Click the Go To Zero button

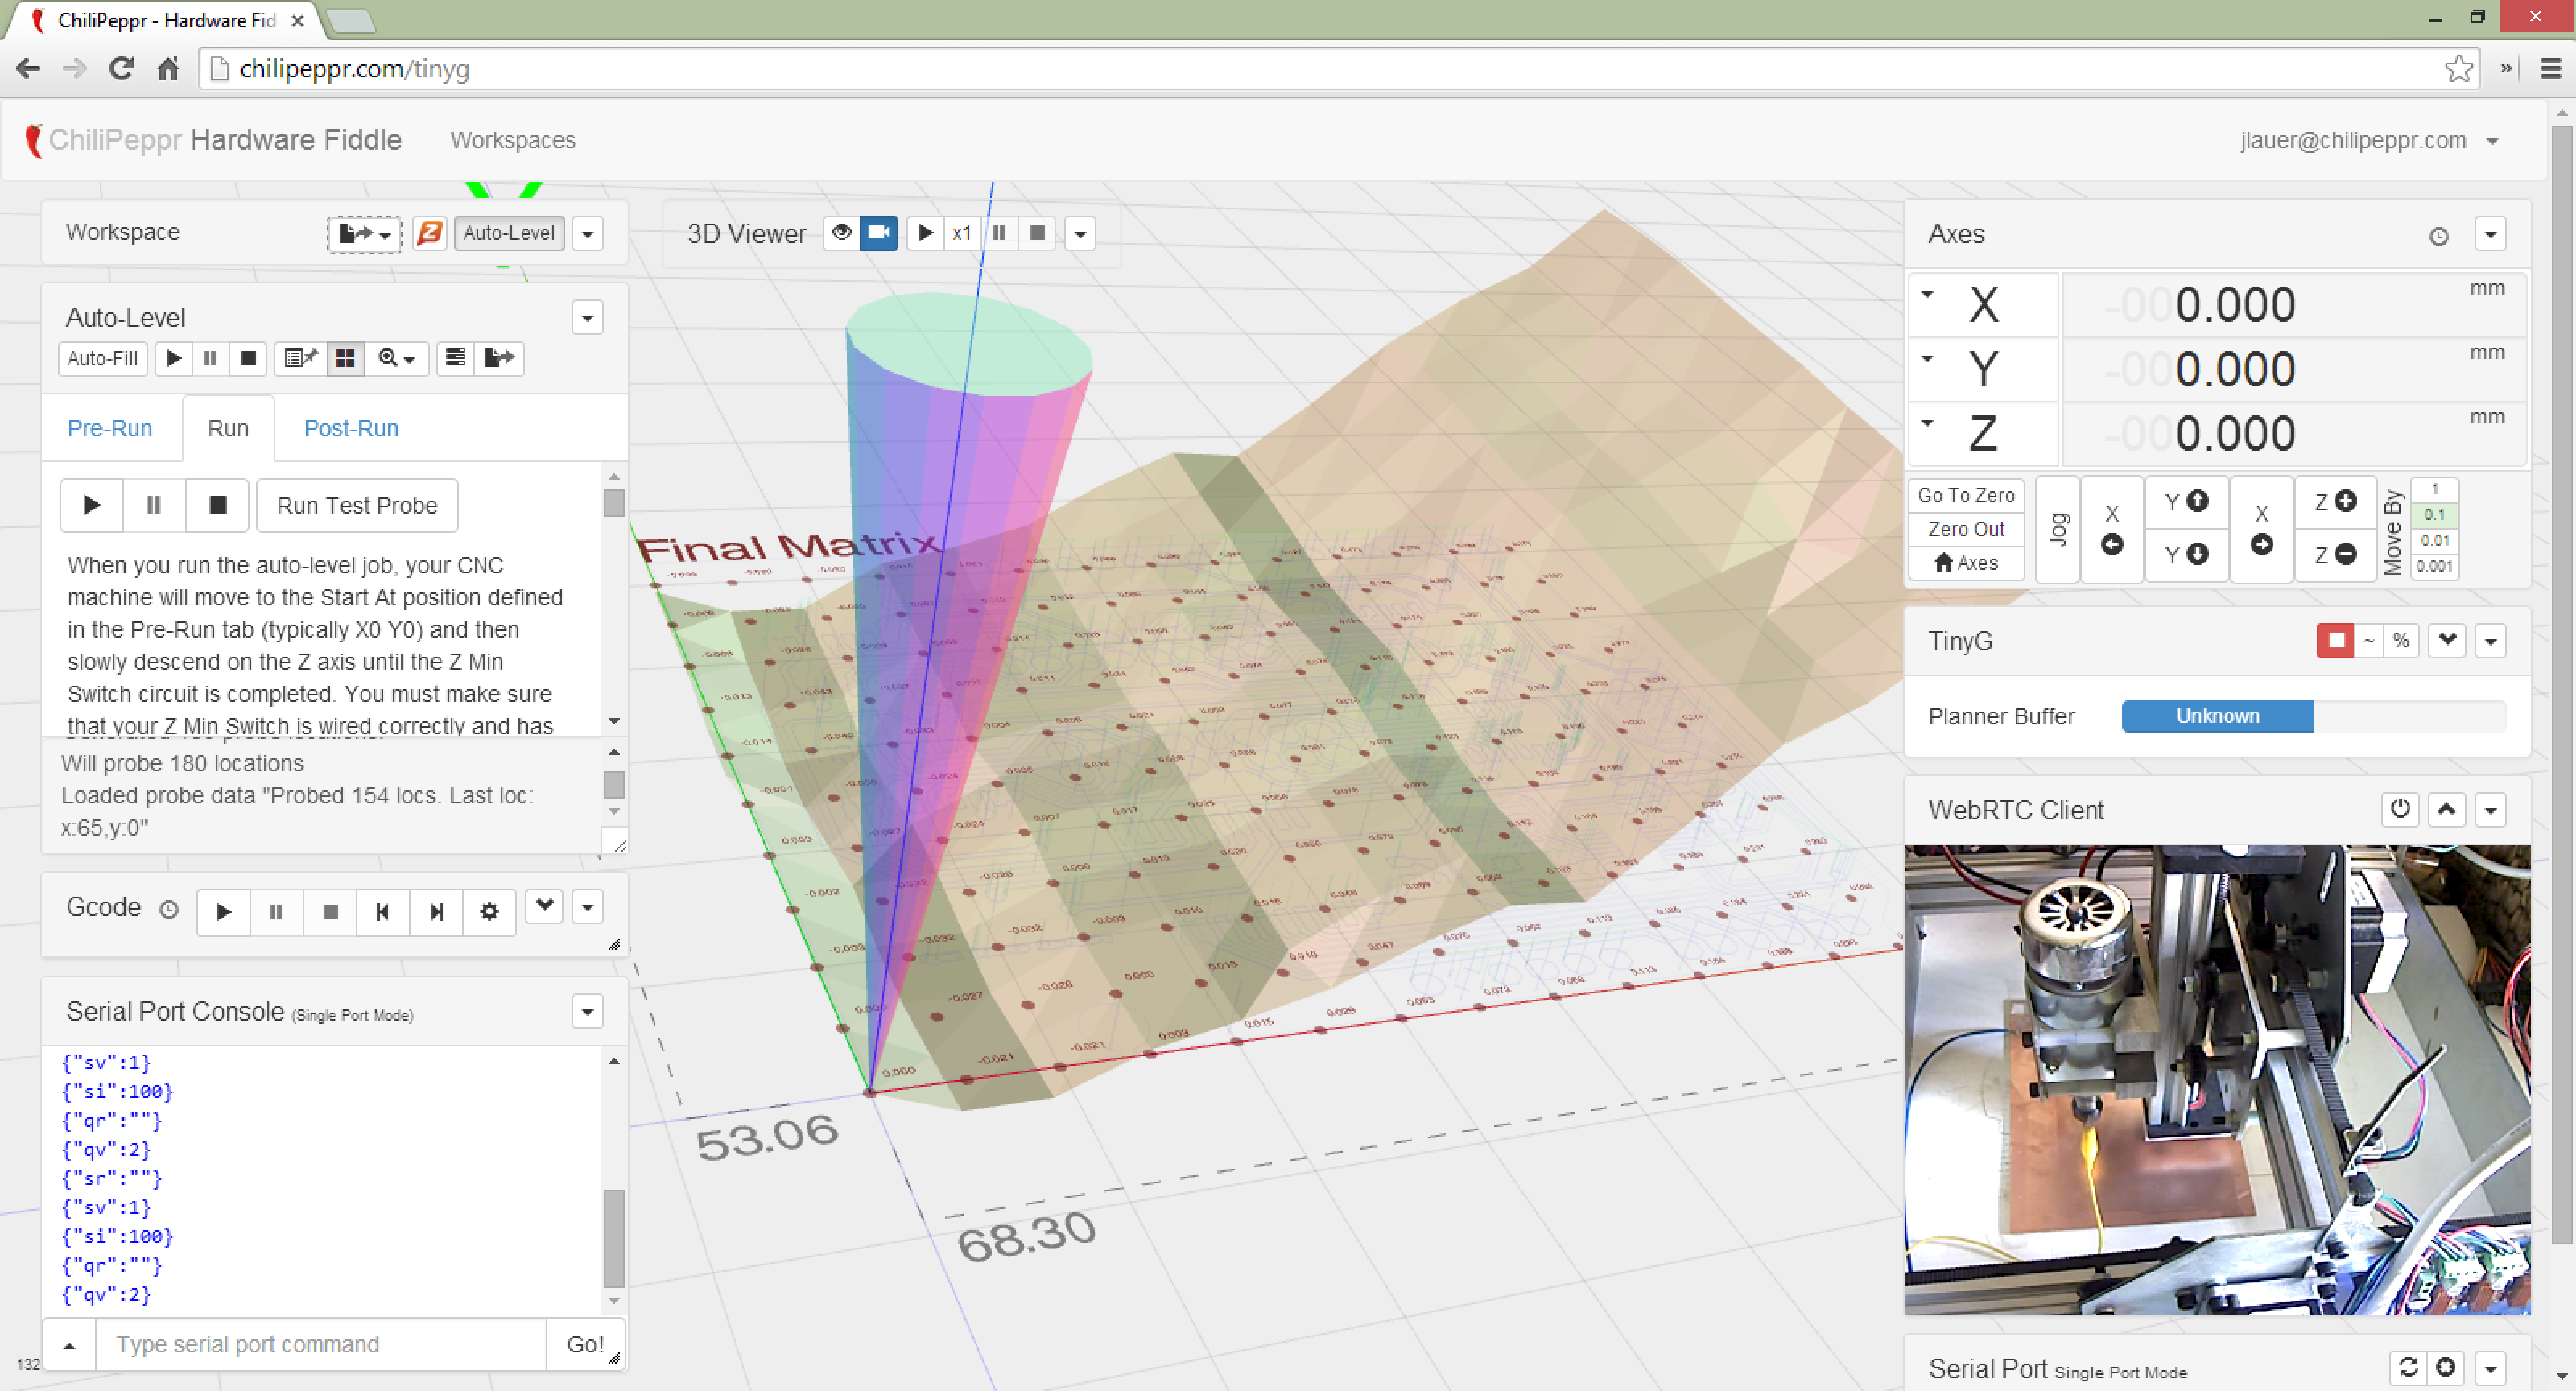1965,495
